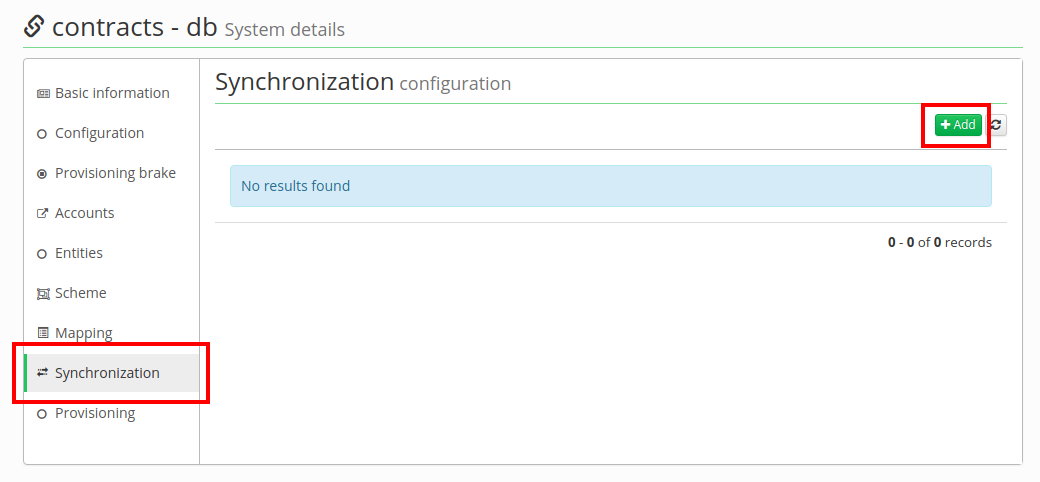Open the Mapping tab
This screenshot has width=1040, height=482.
coord(111,332)
